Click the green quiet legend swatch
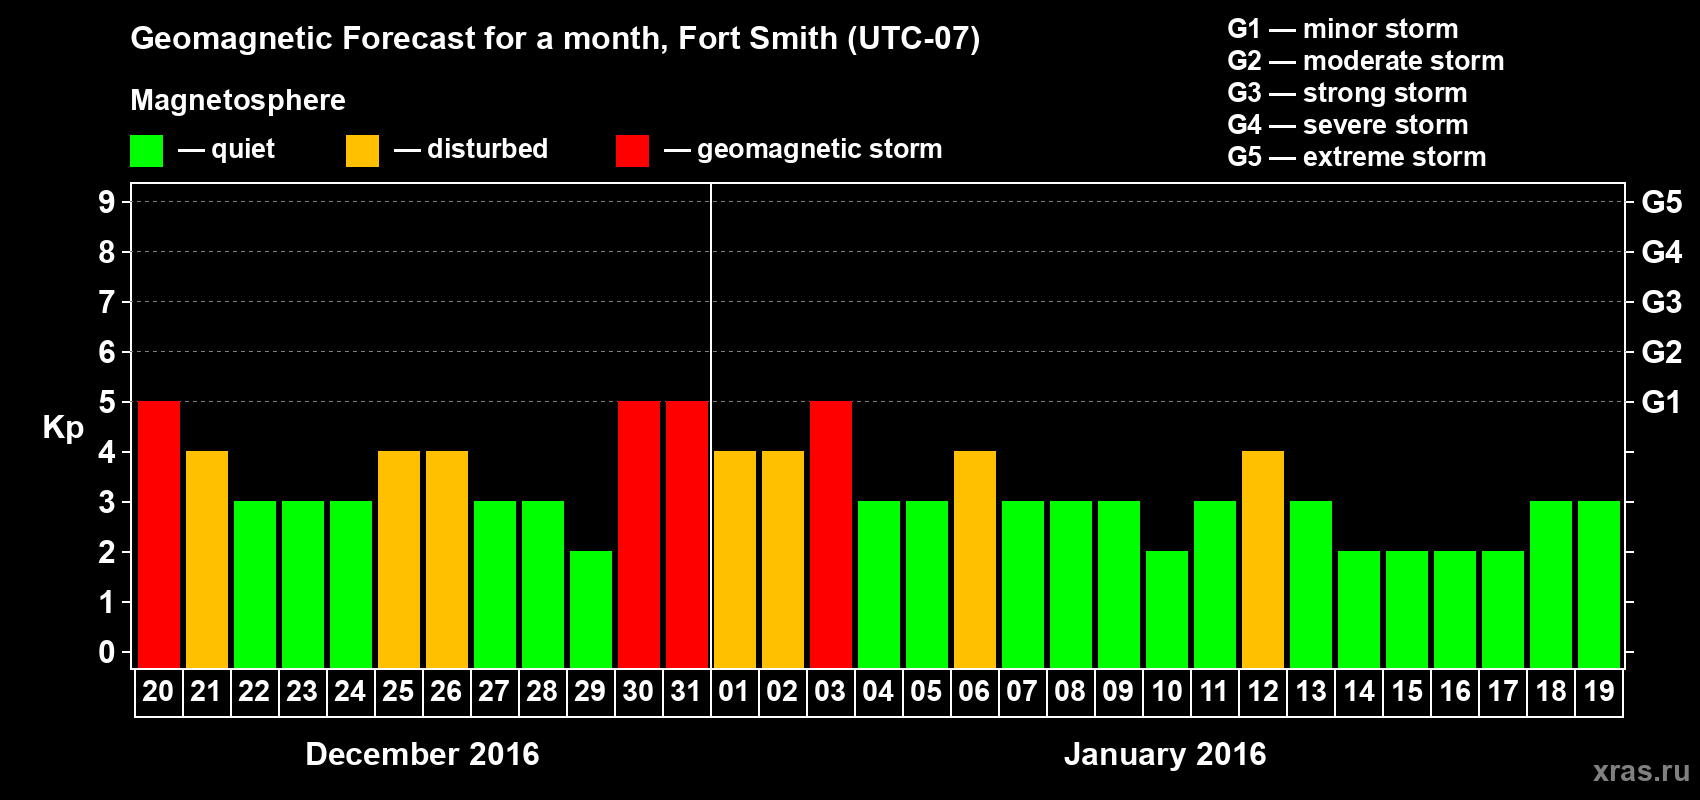This screenshot has width=1700, height=800. (146, 151)
